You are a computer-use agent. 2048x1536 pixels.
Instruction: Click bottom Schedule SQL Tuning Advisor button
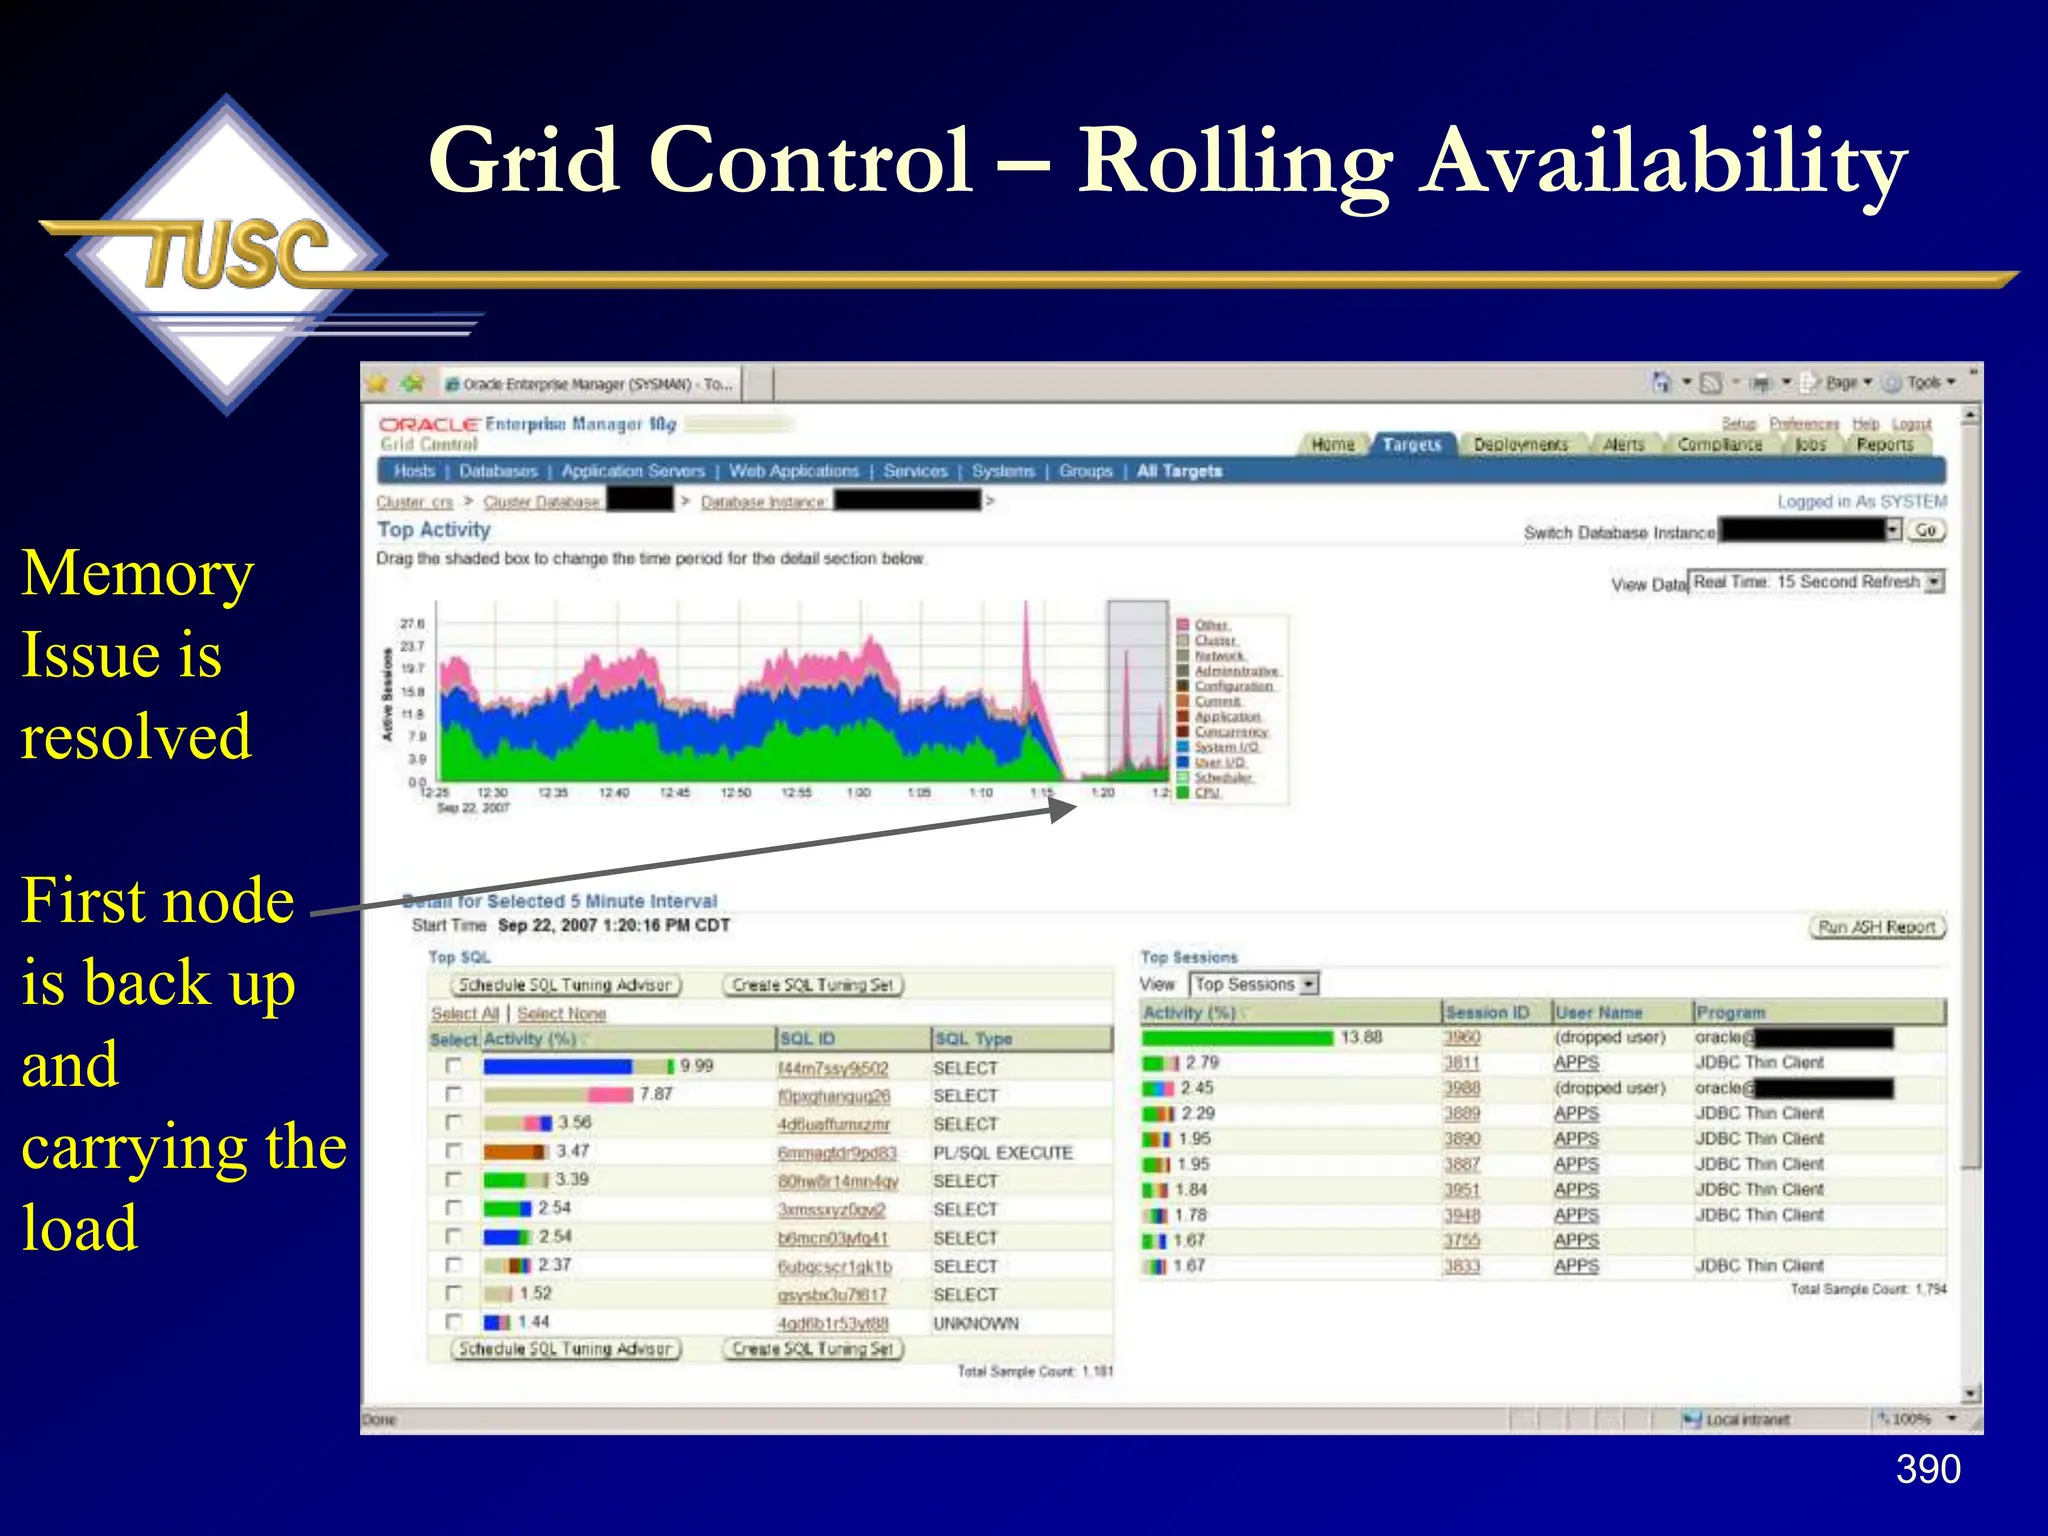click(566, 1349)
